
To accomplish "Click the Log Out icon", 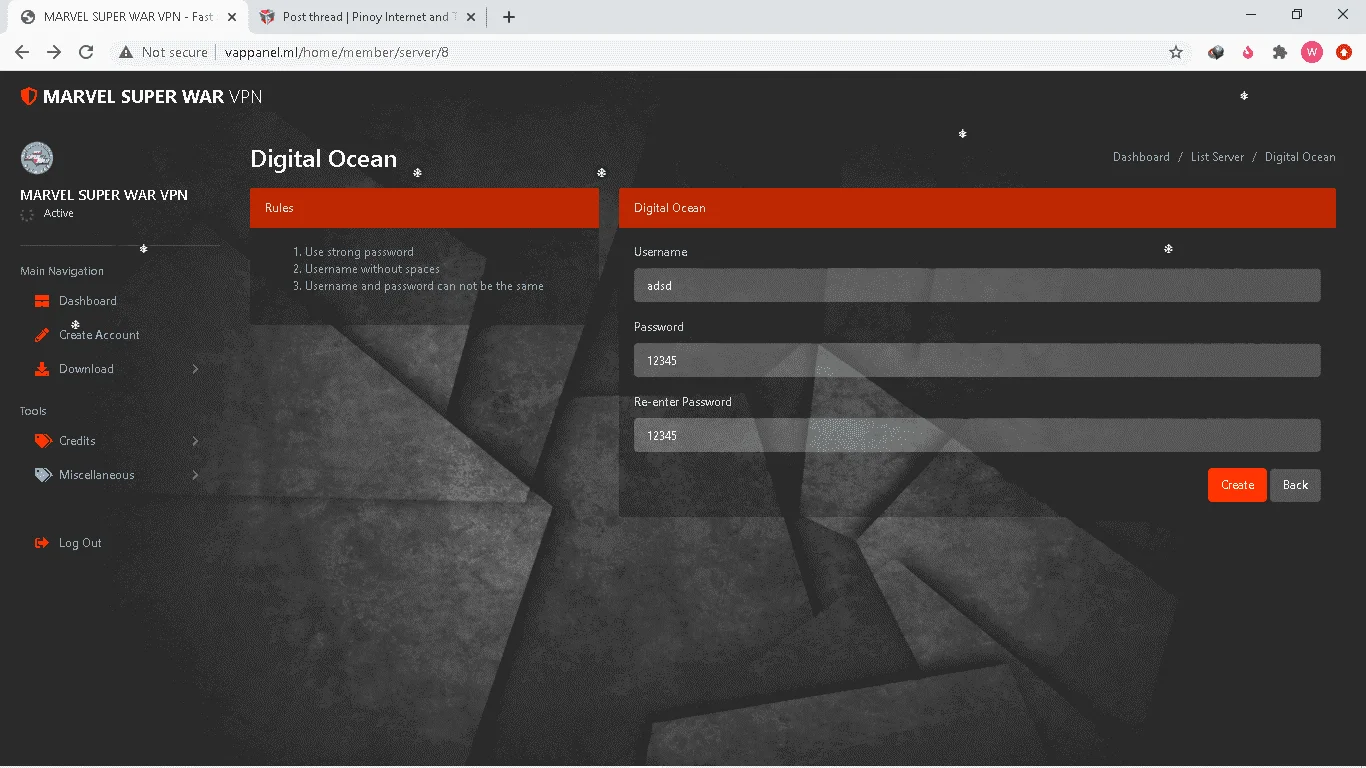I will click(42, 543).
